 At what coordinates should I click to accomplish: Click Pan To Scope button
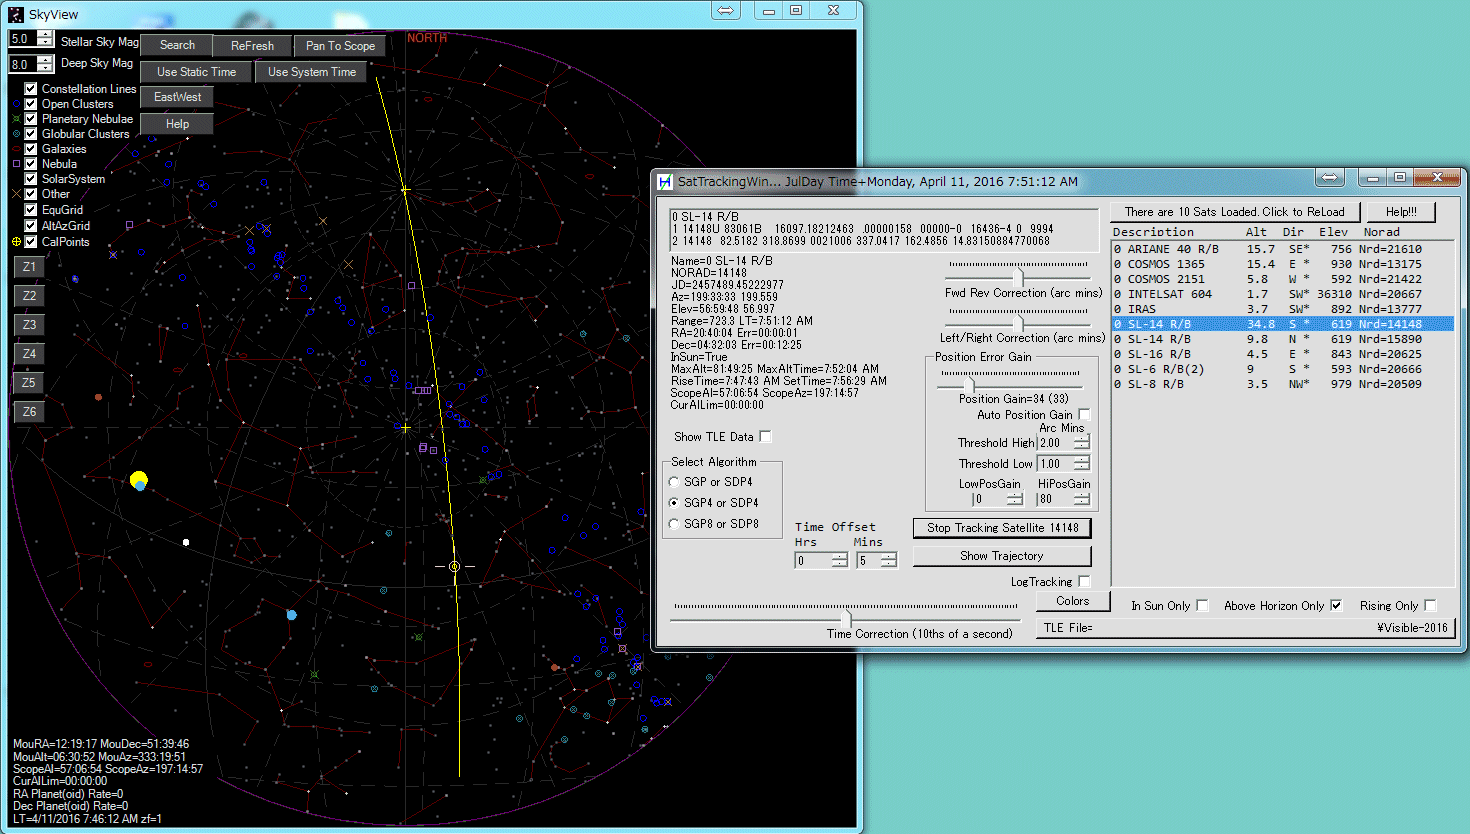point(340,46)
